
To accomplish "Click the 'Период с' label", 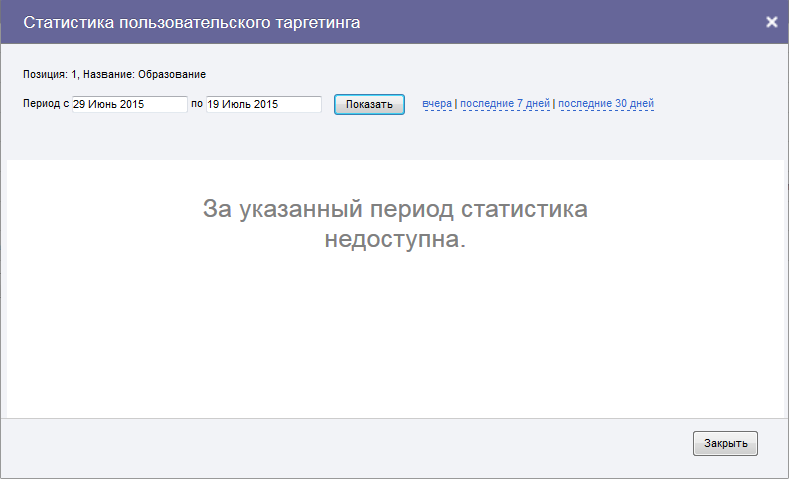I will tap(46, 104).
